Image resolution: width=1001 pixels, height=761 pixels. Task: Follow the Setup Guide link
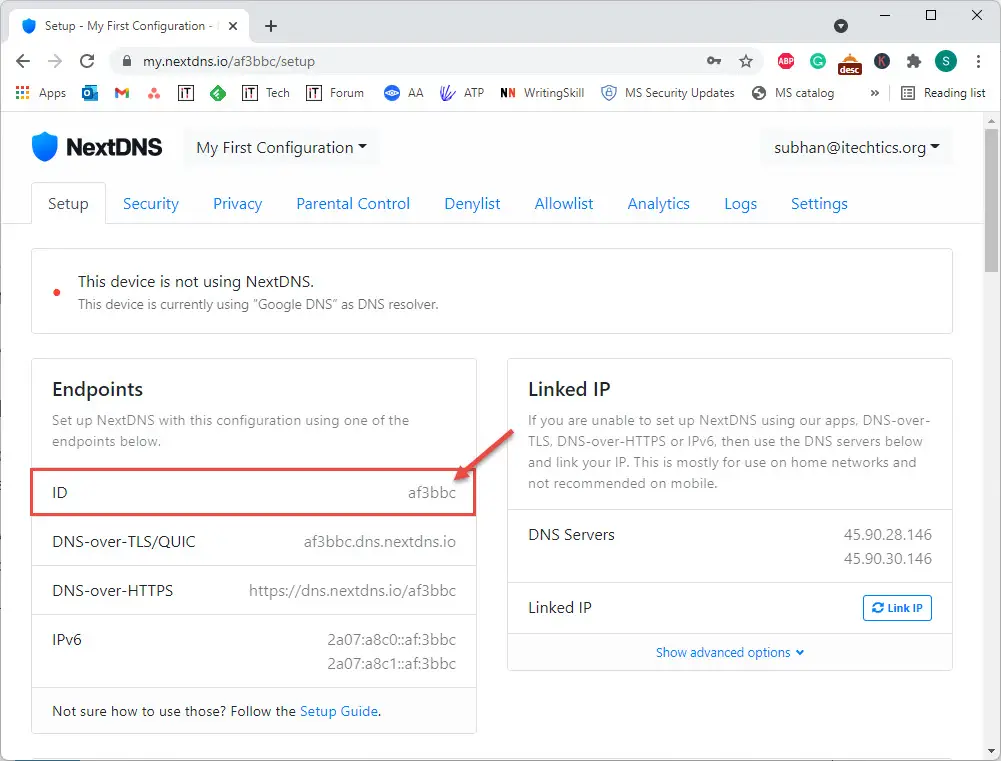click(x=339, y=711)
